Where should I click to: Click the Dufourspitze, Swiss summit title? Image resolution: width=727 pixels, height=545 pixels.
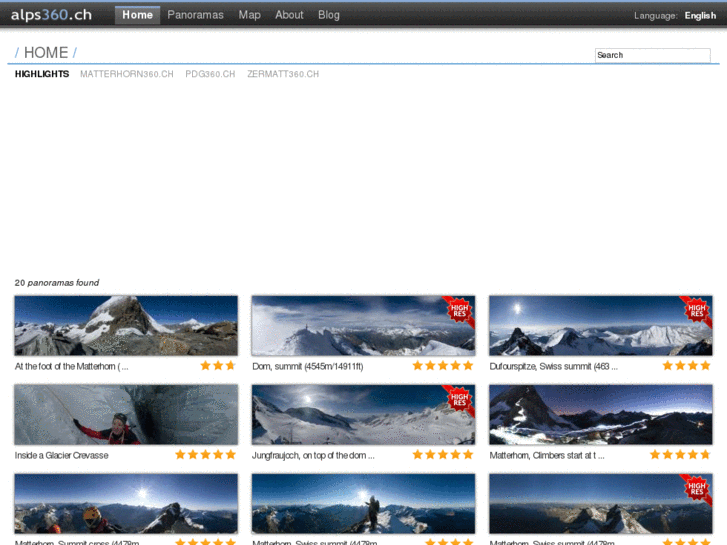(x=554, y=366)
